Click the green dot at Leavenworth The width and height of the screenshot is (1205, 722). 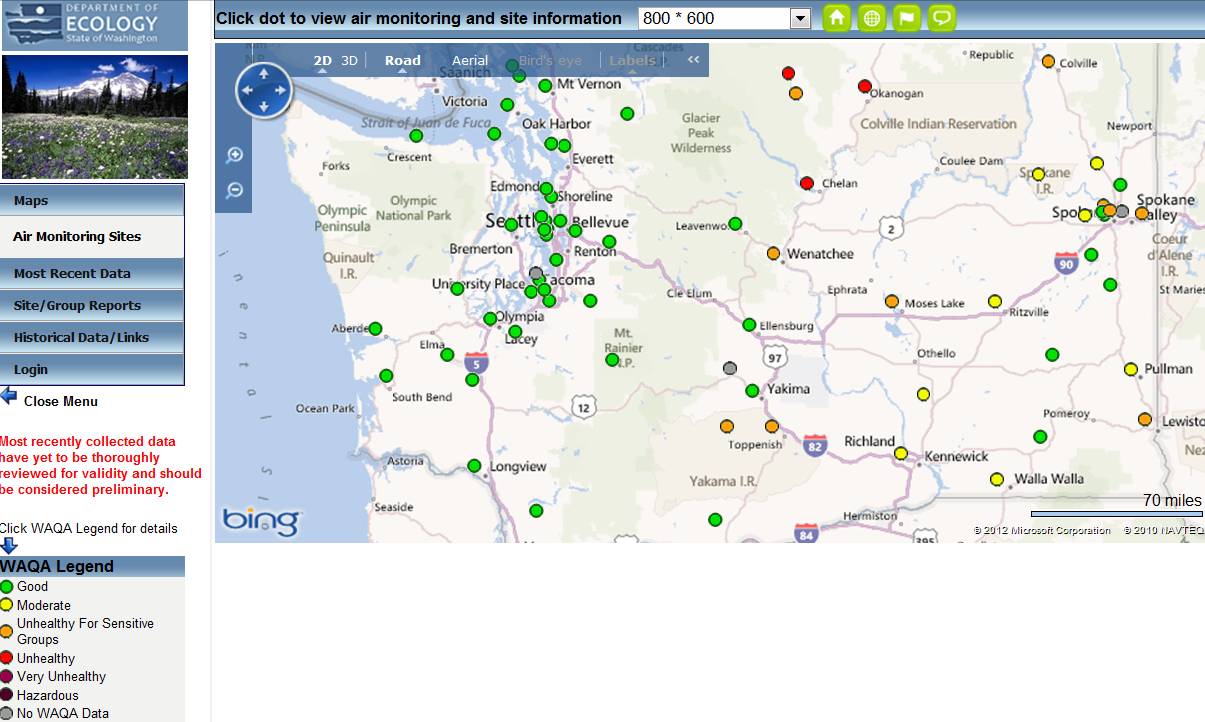[735, 224]
